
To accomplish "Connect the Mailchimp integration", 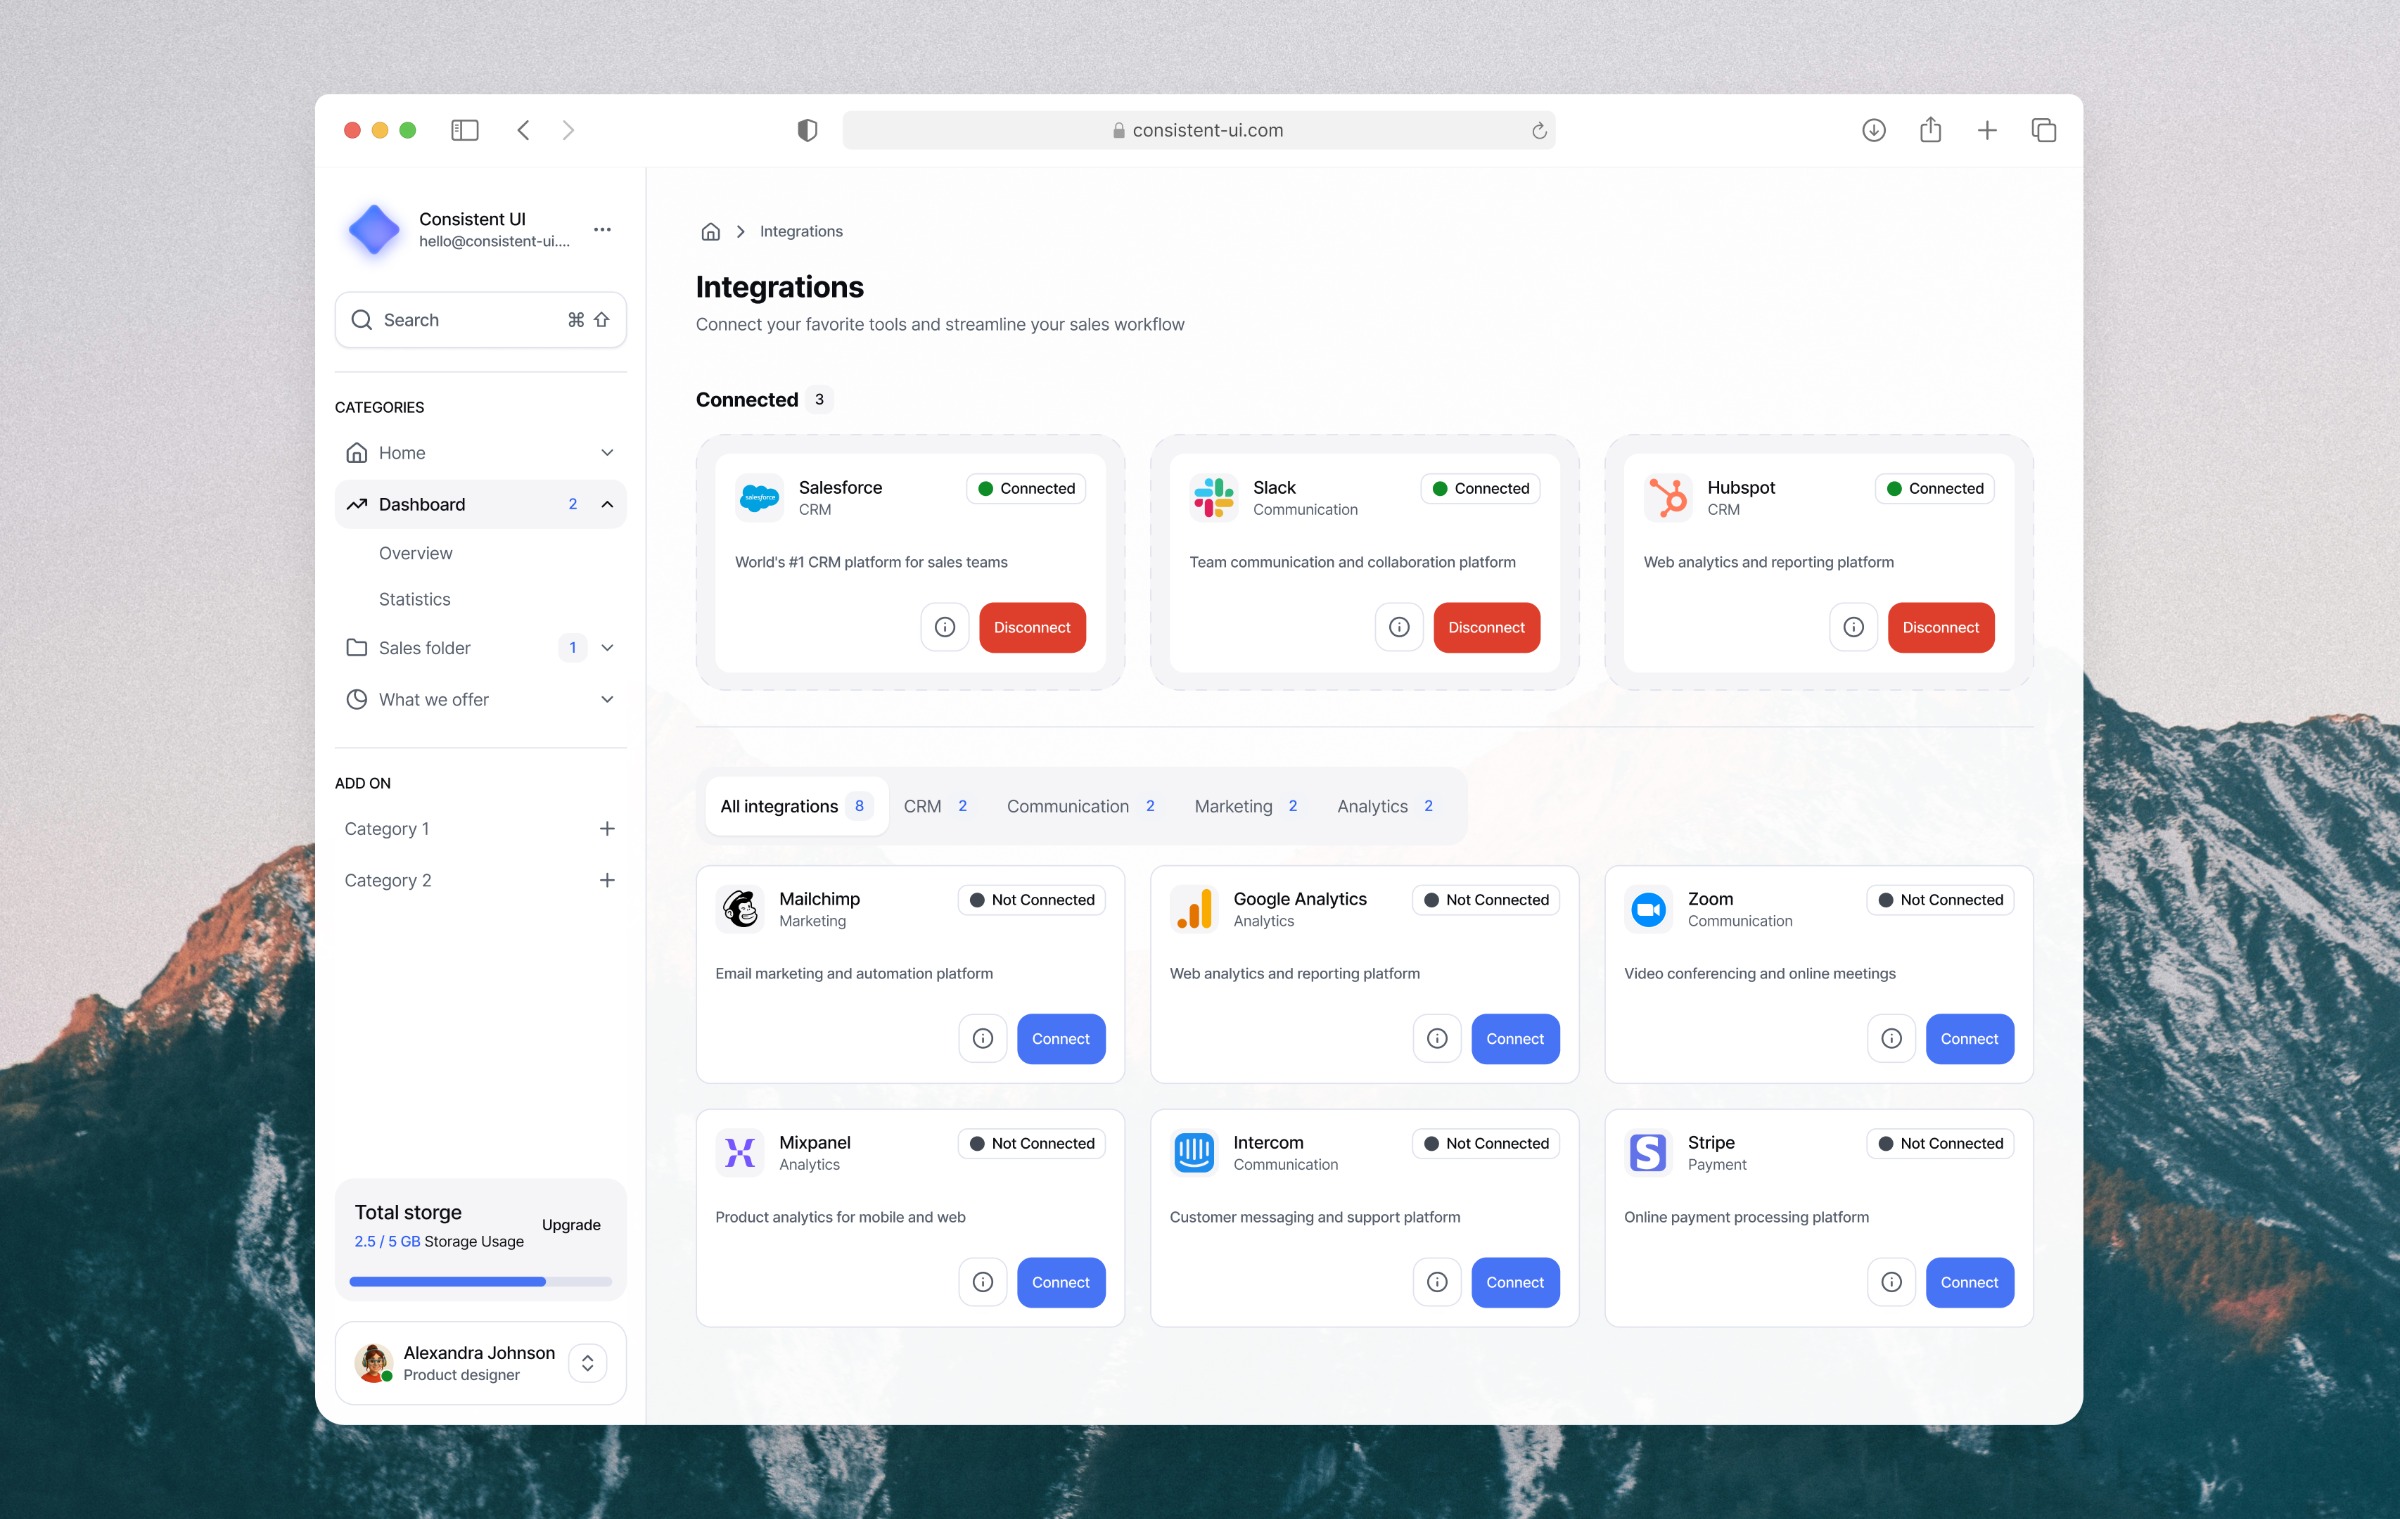I will [1060, 1039].
